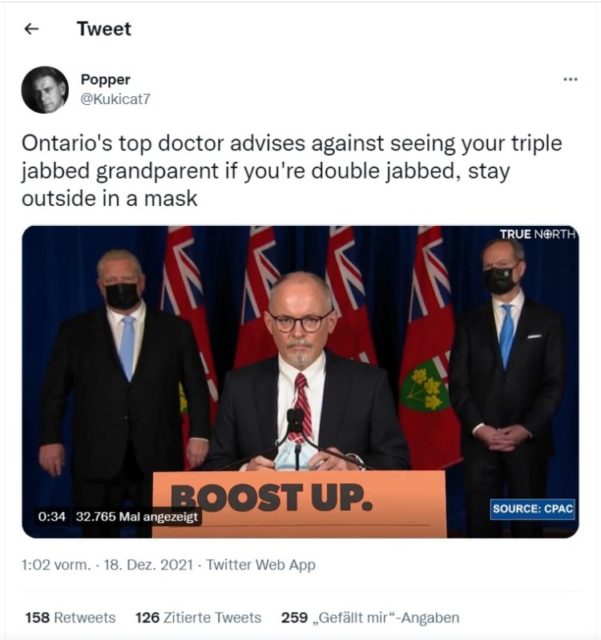Click the Twitter Web App source link
The image size is (601, 640).
(x=261, y=565)
